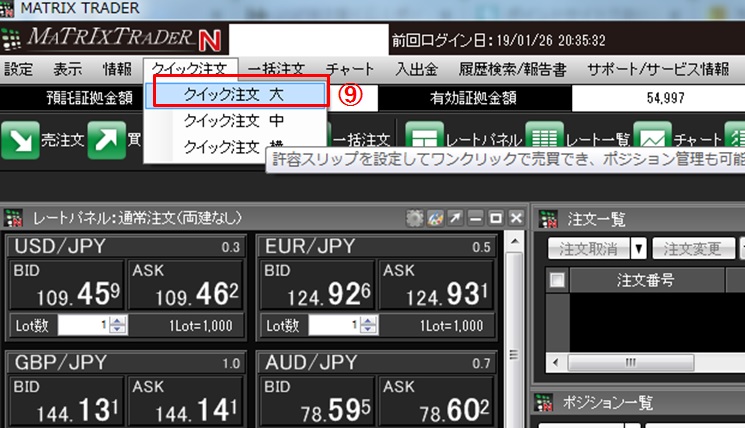This screenshot has width=745, height=428.
Task: Click the green sell order arrow icon
Action: click(20, 140)
